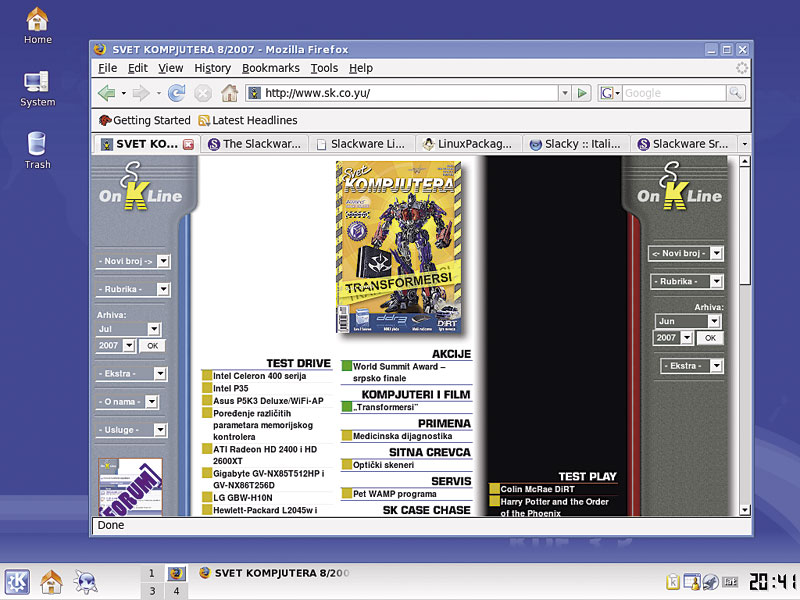Click the home folder icon in the panel
Viewport: 800px width, 600px height.
pos(52,582)
